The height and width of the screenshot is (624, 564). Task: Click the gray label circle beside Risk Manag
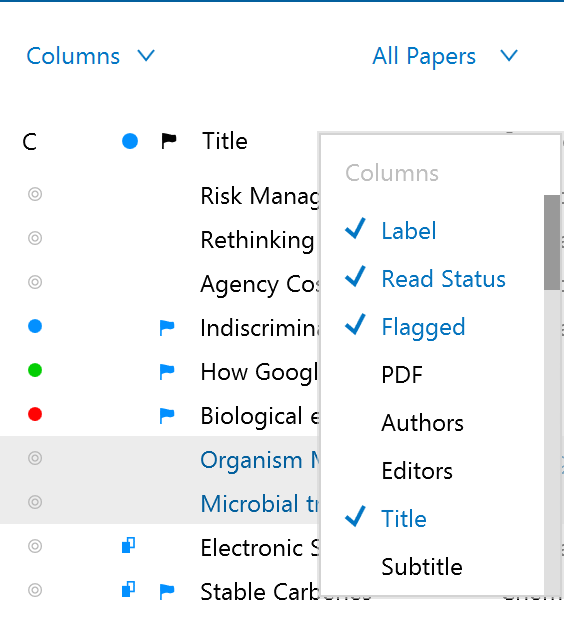click(35, 194)
